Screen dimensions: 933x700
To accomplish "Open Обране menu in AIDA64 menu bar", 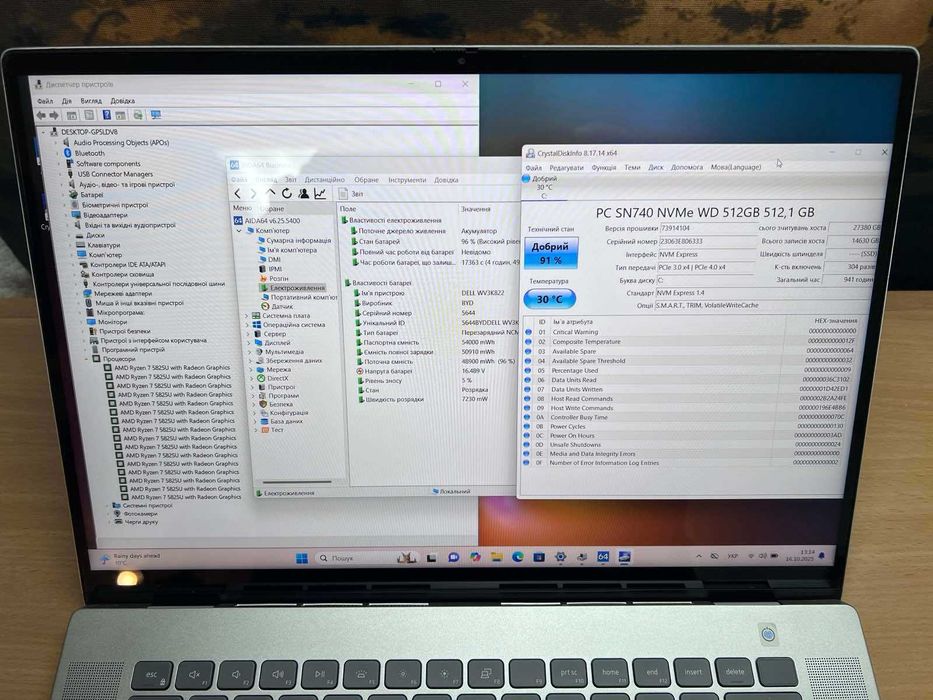I will (x=367, y=179).
